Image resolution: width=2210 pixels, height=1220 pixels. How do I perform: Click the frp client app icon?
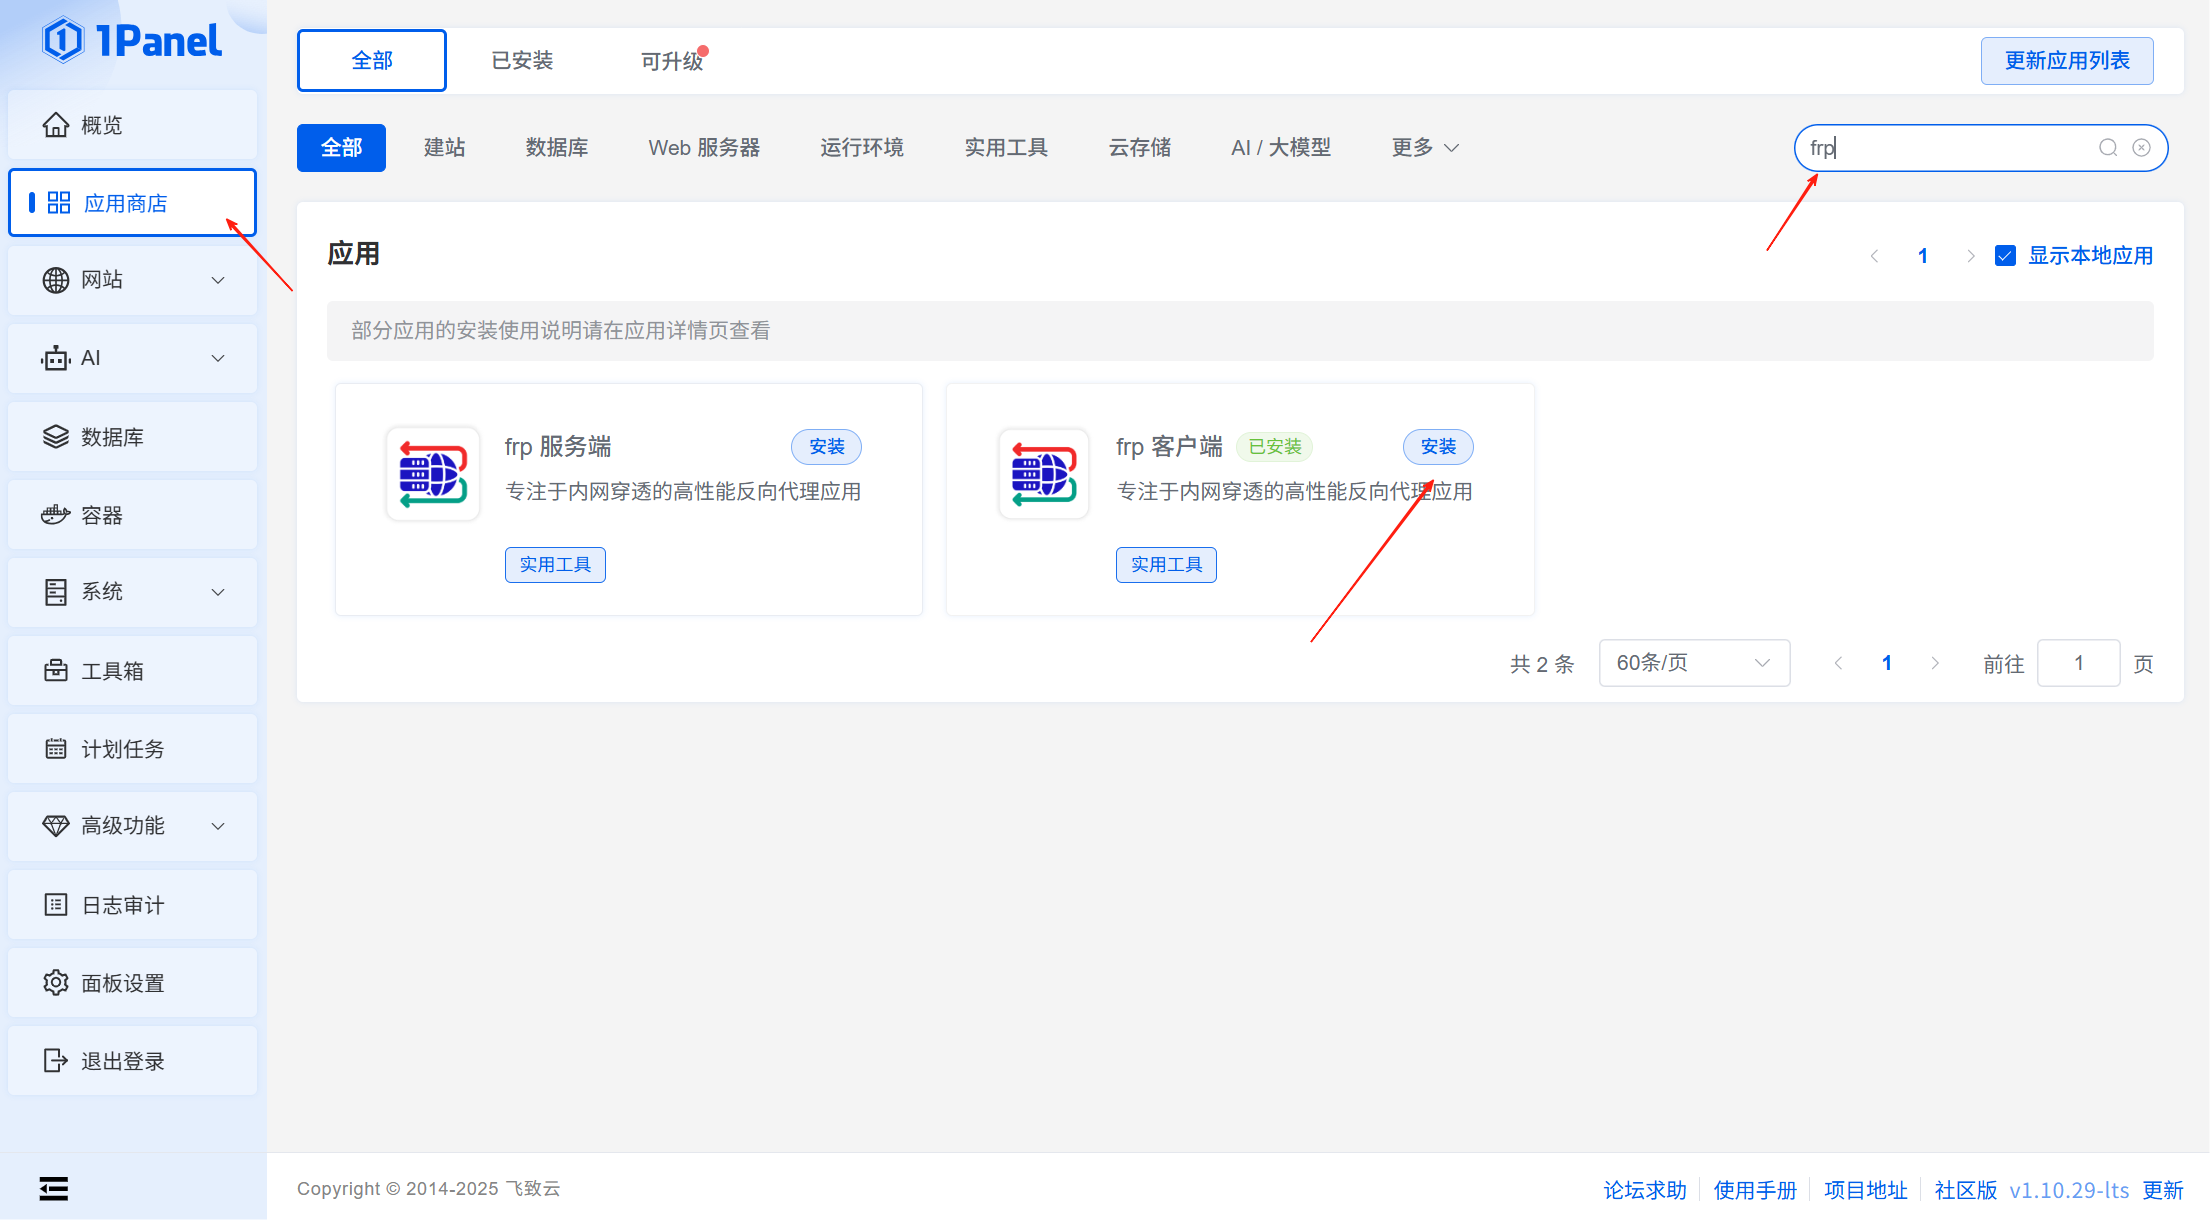pyautogui.click(x=1044, y=474)
